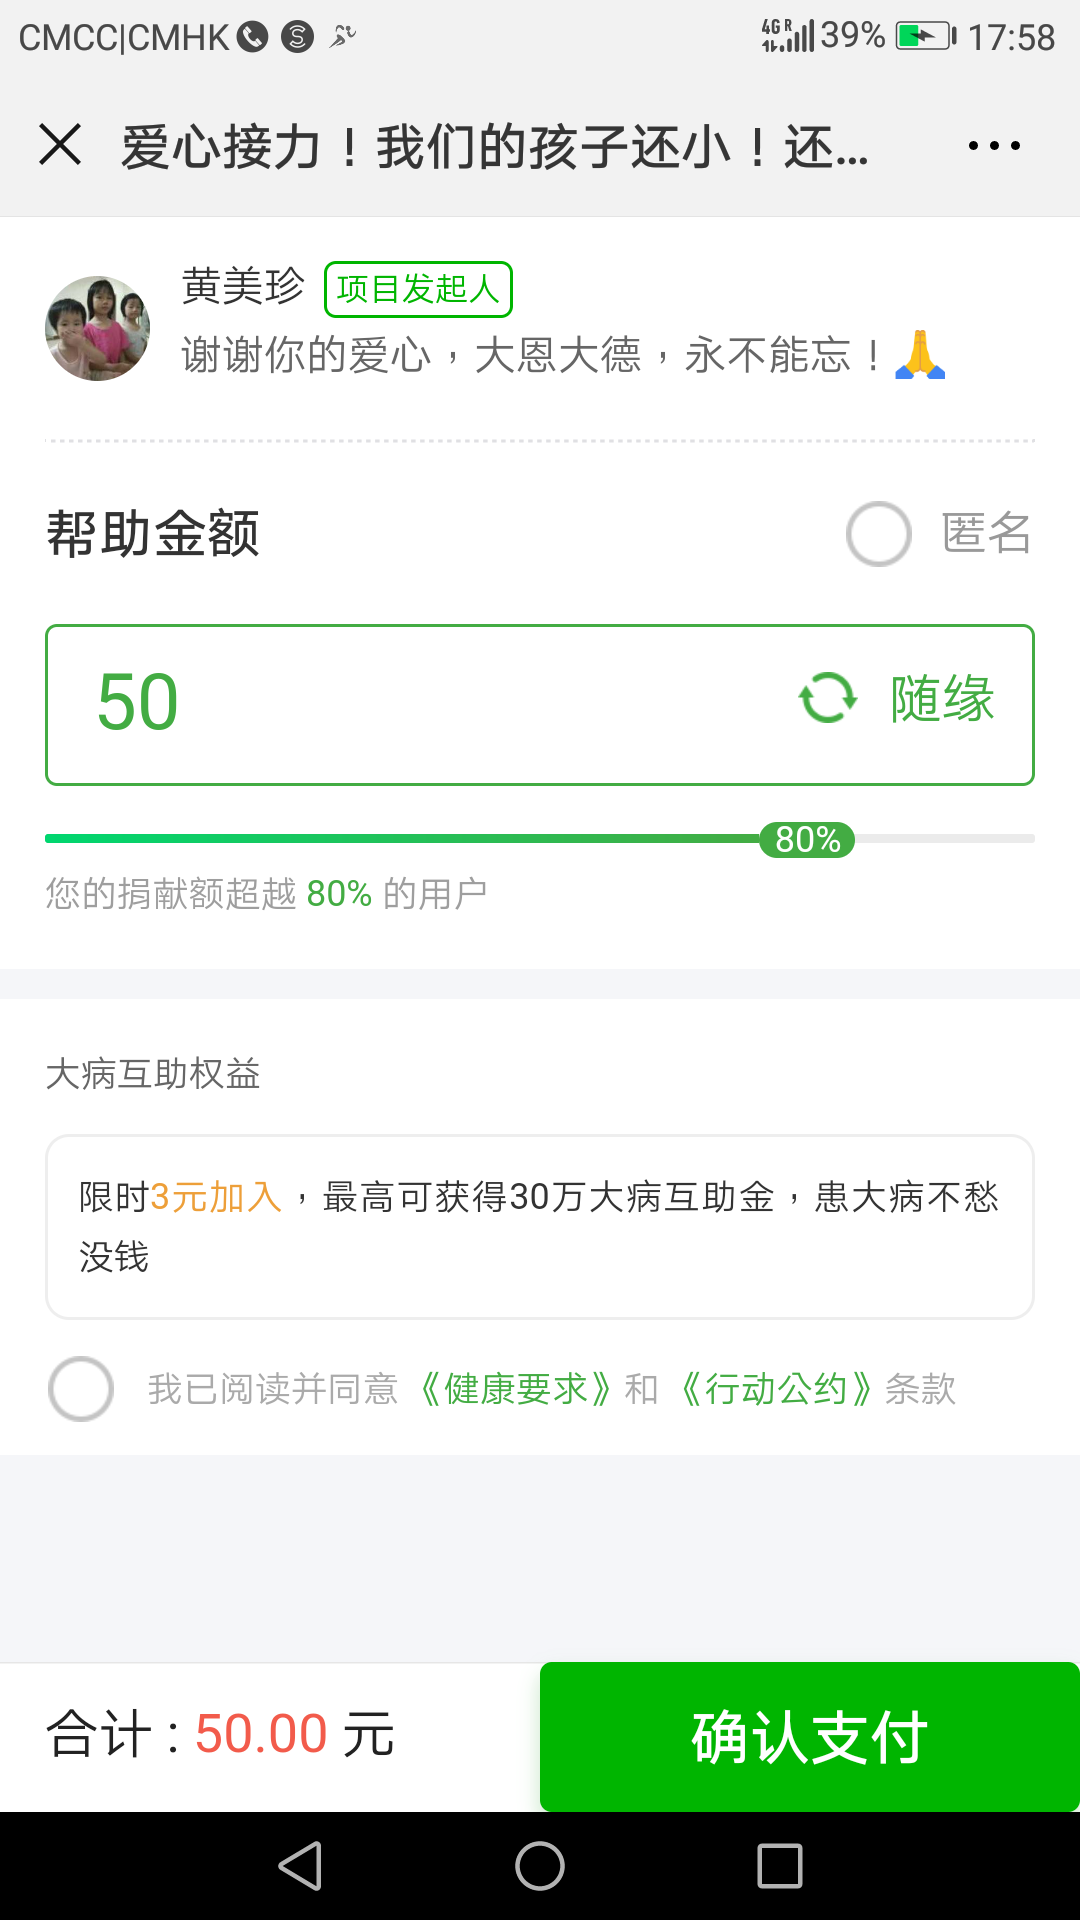Tap the battery status icon

[925, 37]
